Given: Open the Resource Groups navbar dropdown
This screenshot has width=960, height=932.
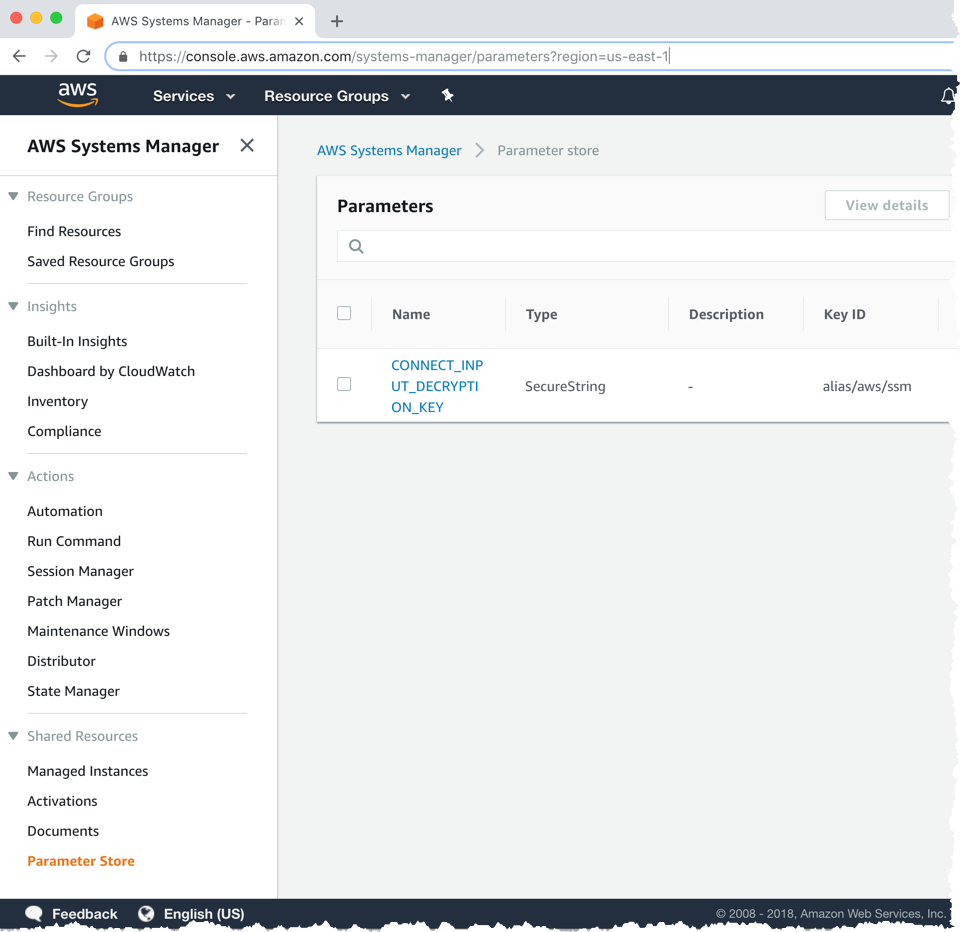Looking at the screenshot, I should [x=337, y=96].
